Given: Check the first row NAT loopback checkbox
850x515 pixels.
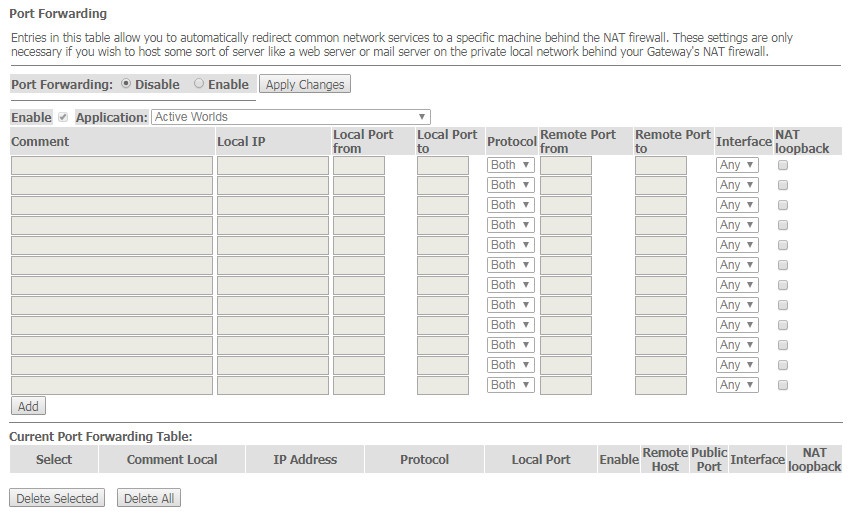Looking at the screenshot, I should click(783, 165).
